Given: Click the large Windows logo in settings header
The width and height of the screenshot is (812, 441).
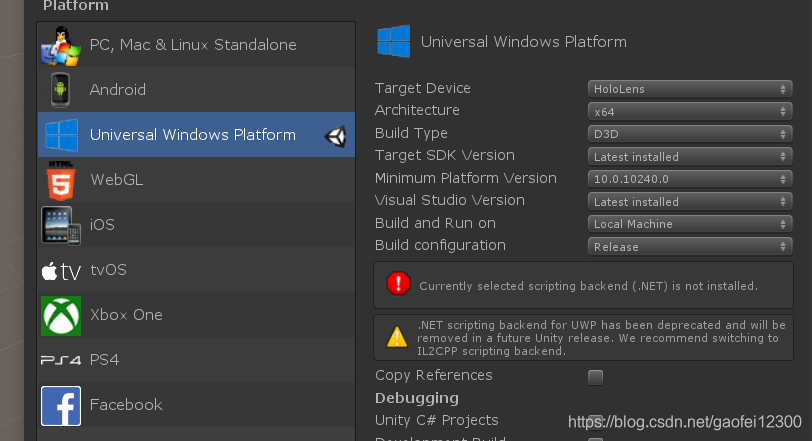Looking at the screenshot, I should tap(394, 41).
